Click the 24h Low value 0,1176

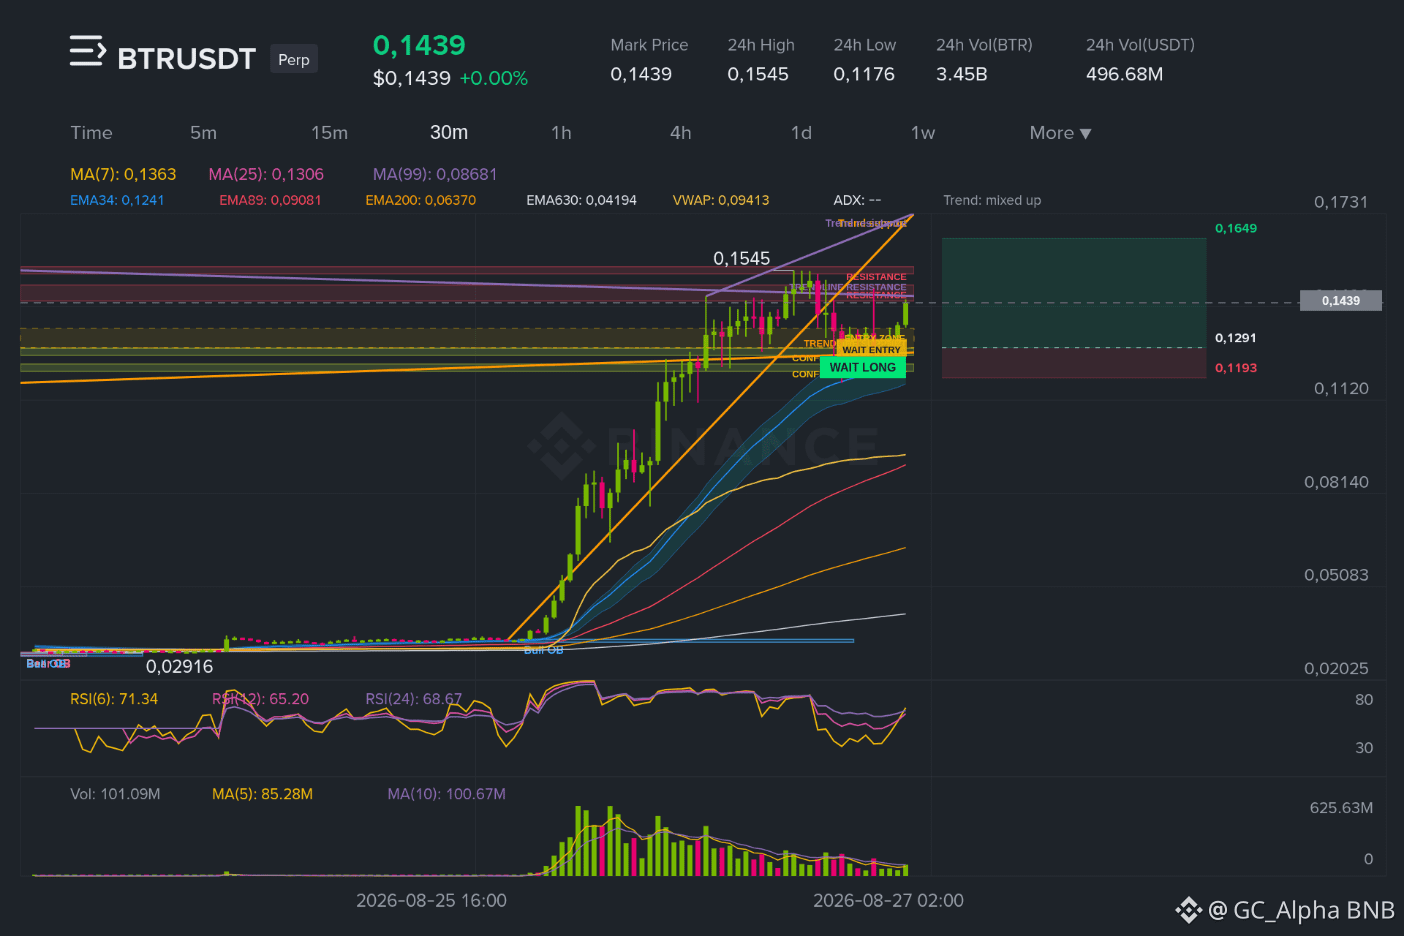tap(864, 74)
